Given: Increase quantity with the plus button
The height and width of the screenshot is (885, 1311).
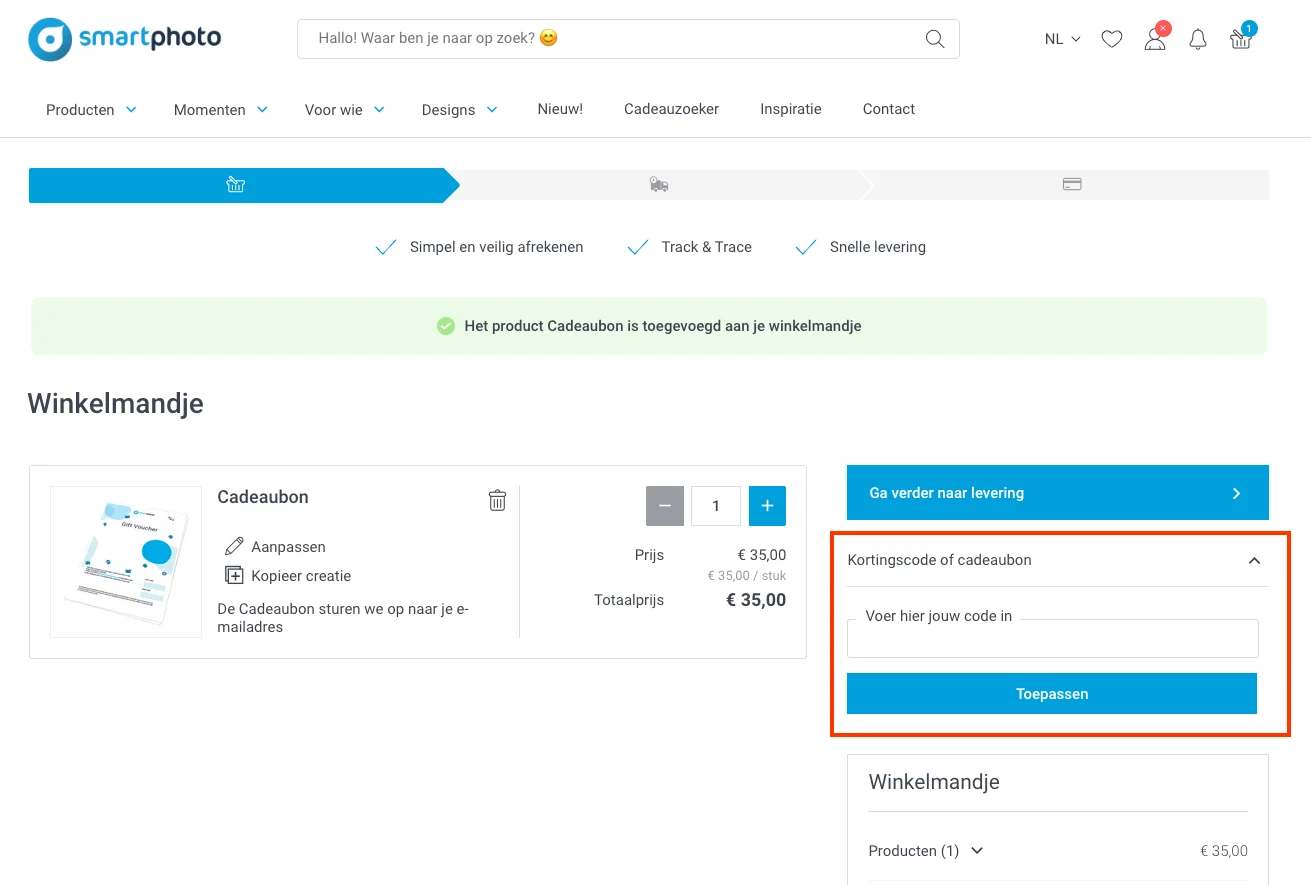Looking at the screenshot, I should click(x=767, y=506).
